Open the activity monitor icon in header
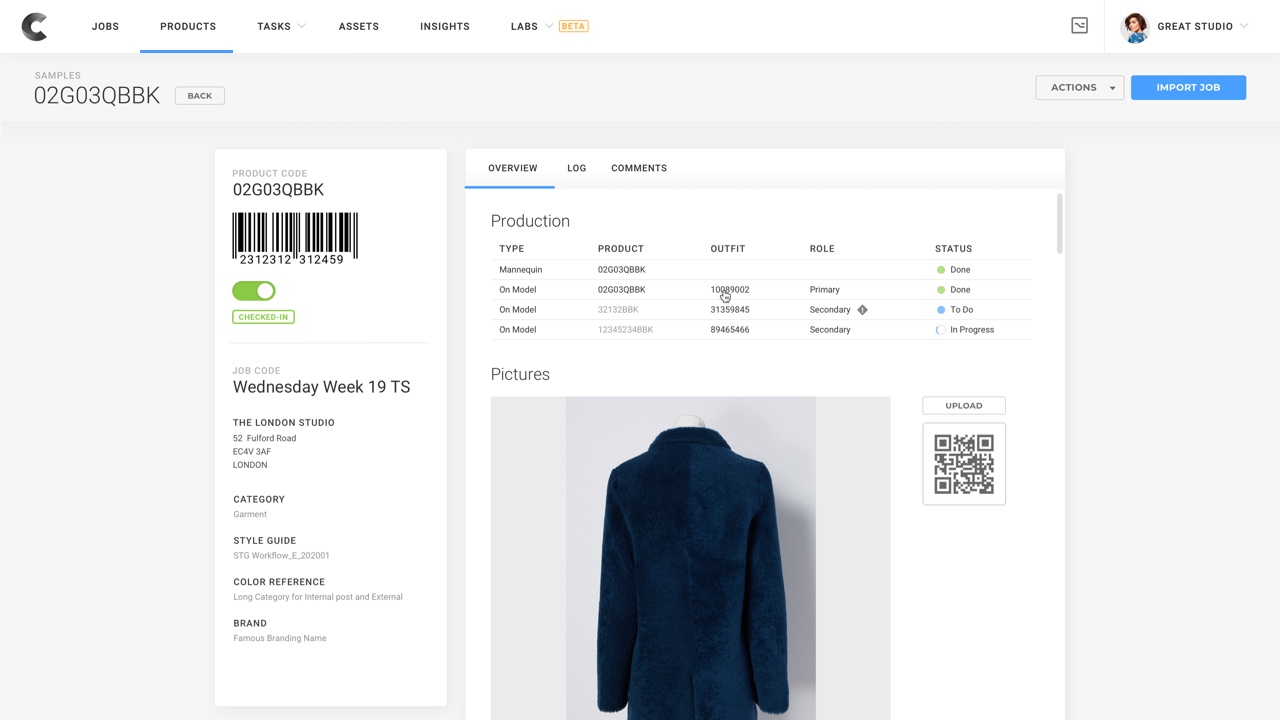 (1079, 26)
